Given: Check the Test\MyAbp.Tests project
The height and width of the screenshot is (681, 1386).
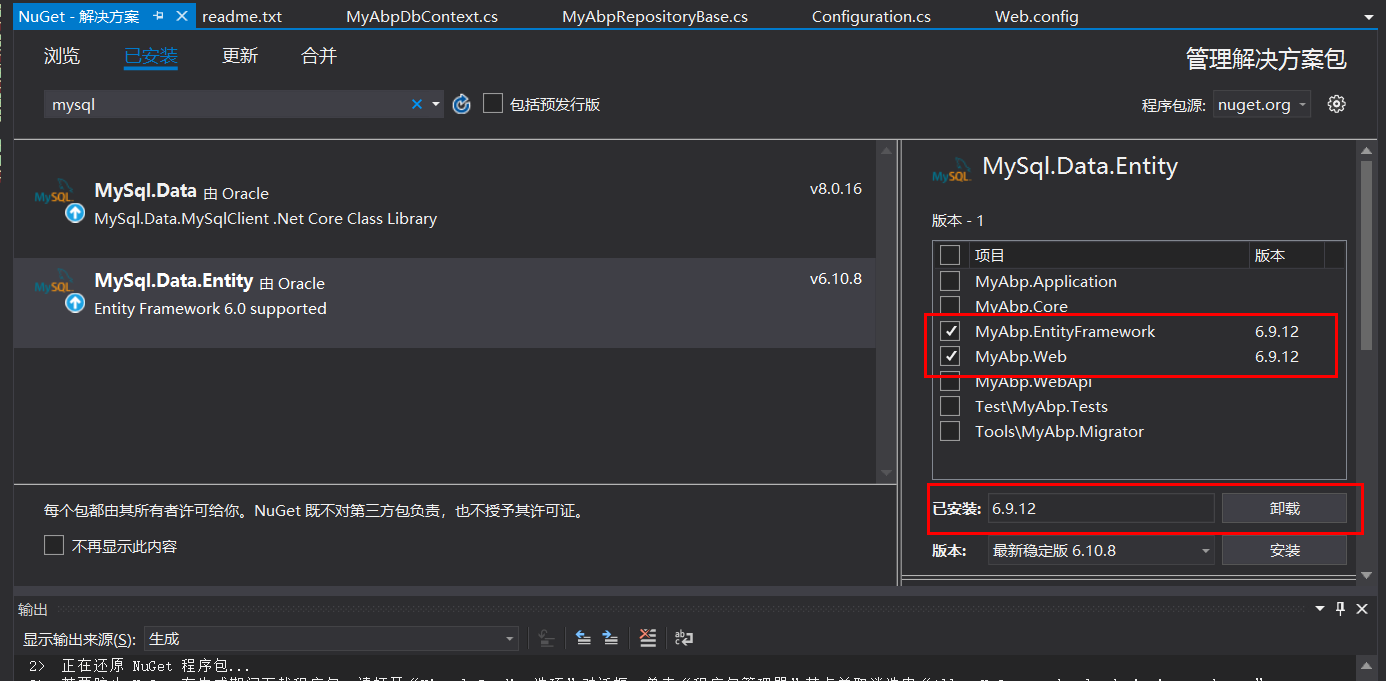Looking at the screenshot, I should [x=950, y=406].
